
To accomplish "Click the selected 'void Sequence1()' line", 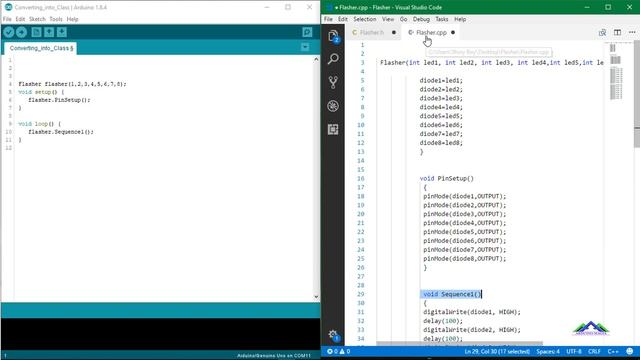I will pyautogui.click(x=451, y=294).
